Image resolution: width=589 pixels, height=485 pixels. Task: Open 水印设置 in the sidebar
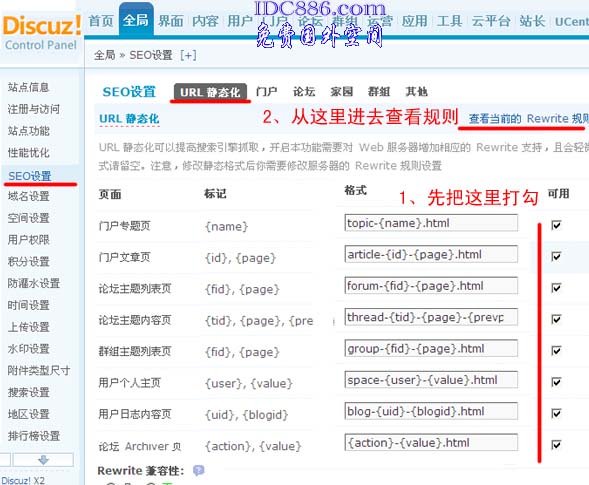[x=29, y=349]
